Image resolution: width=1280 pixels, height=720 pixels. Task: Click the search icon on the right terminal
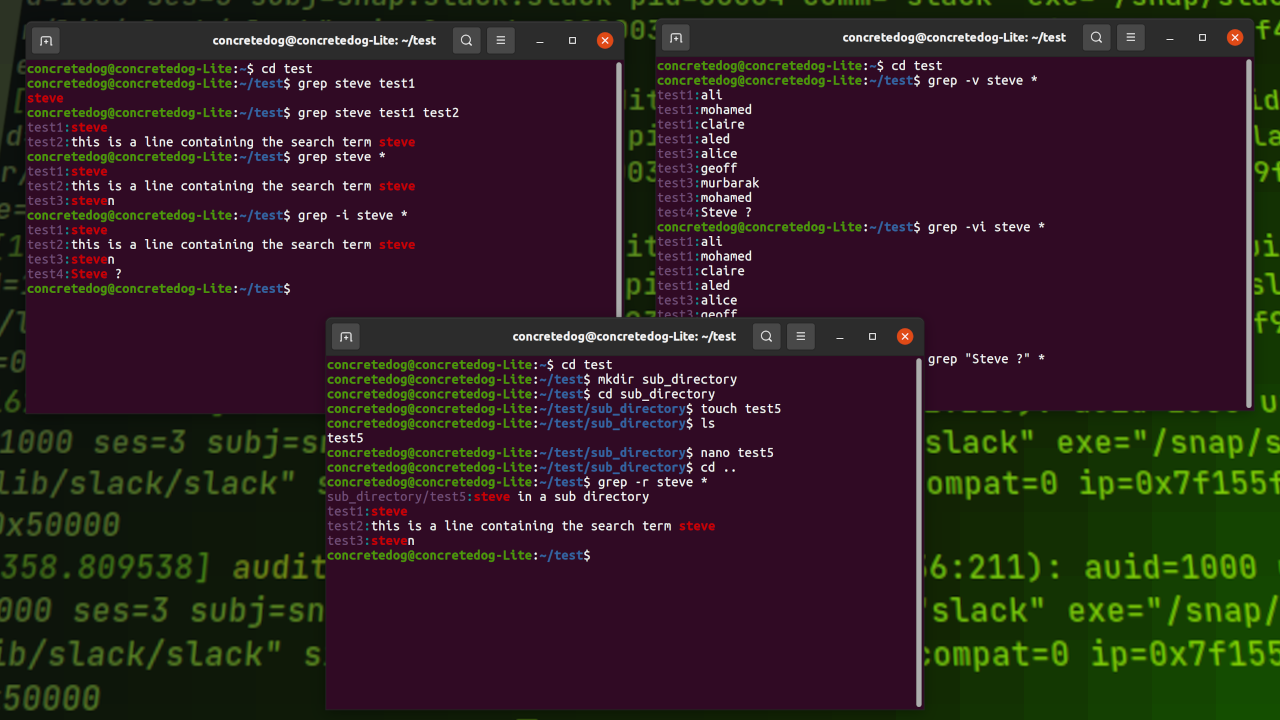click(x=1096, y=37)
